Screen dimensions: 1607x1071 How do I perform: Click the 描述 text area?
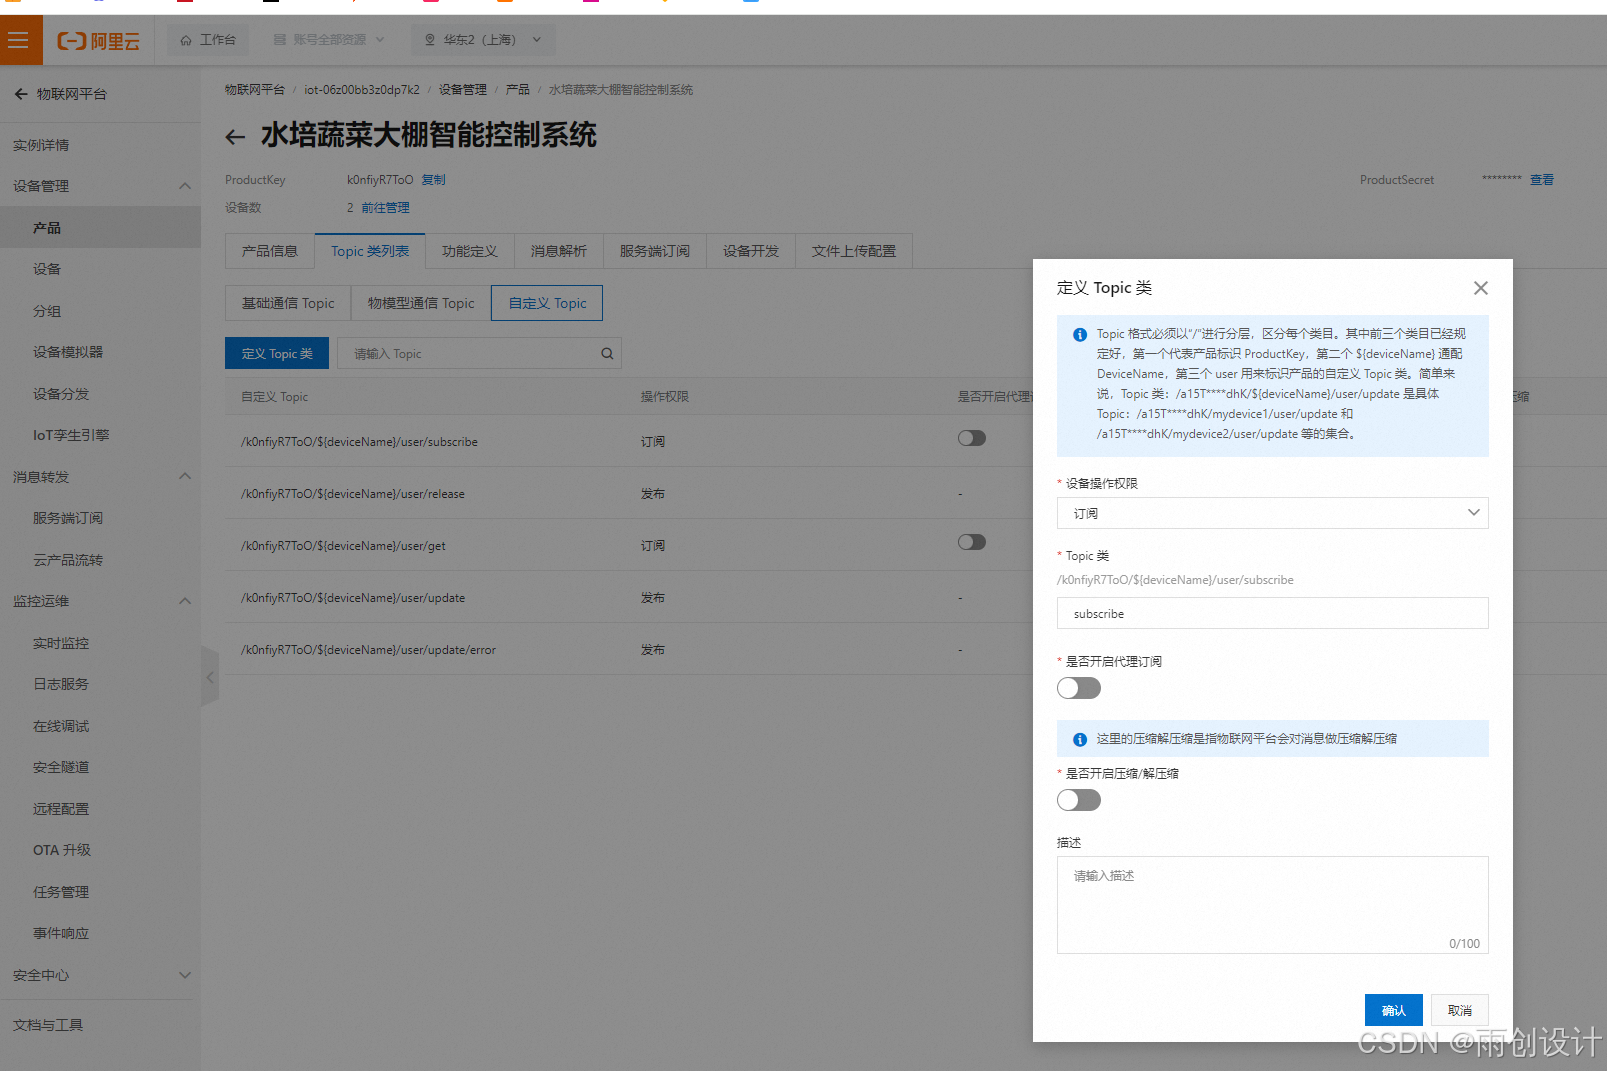pos(1272,904)
